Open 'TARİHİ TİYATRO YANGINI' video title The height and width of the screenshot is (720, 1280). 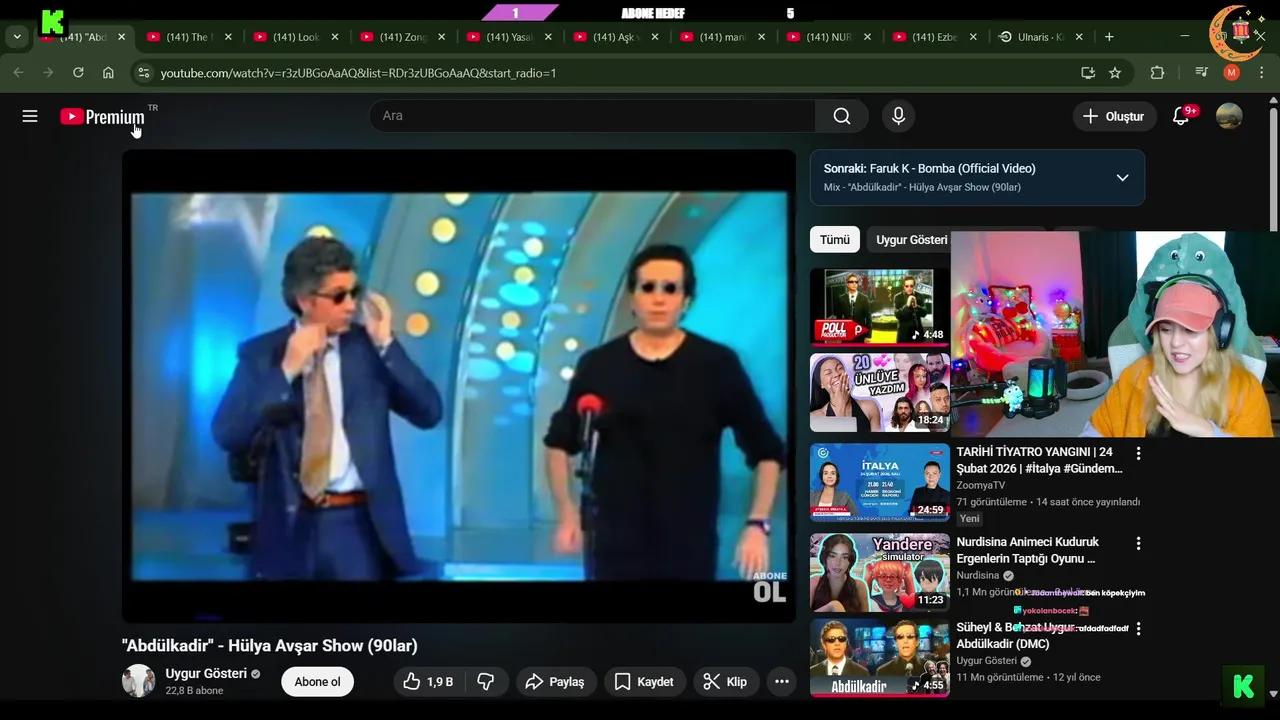point(1039,460)
